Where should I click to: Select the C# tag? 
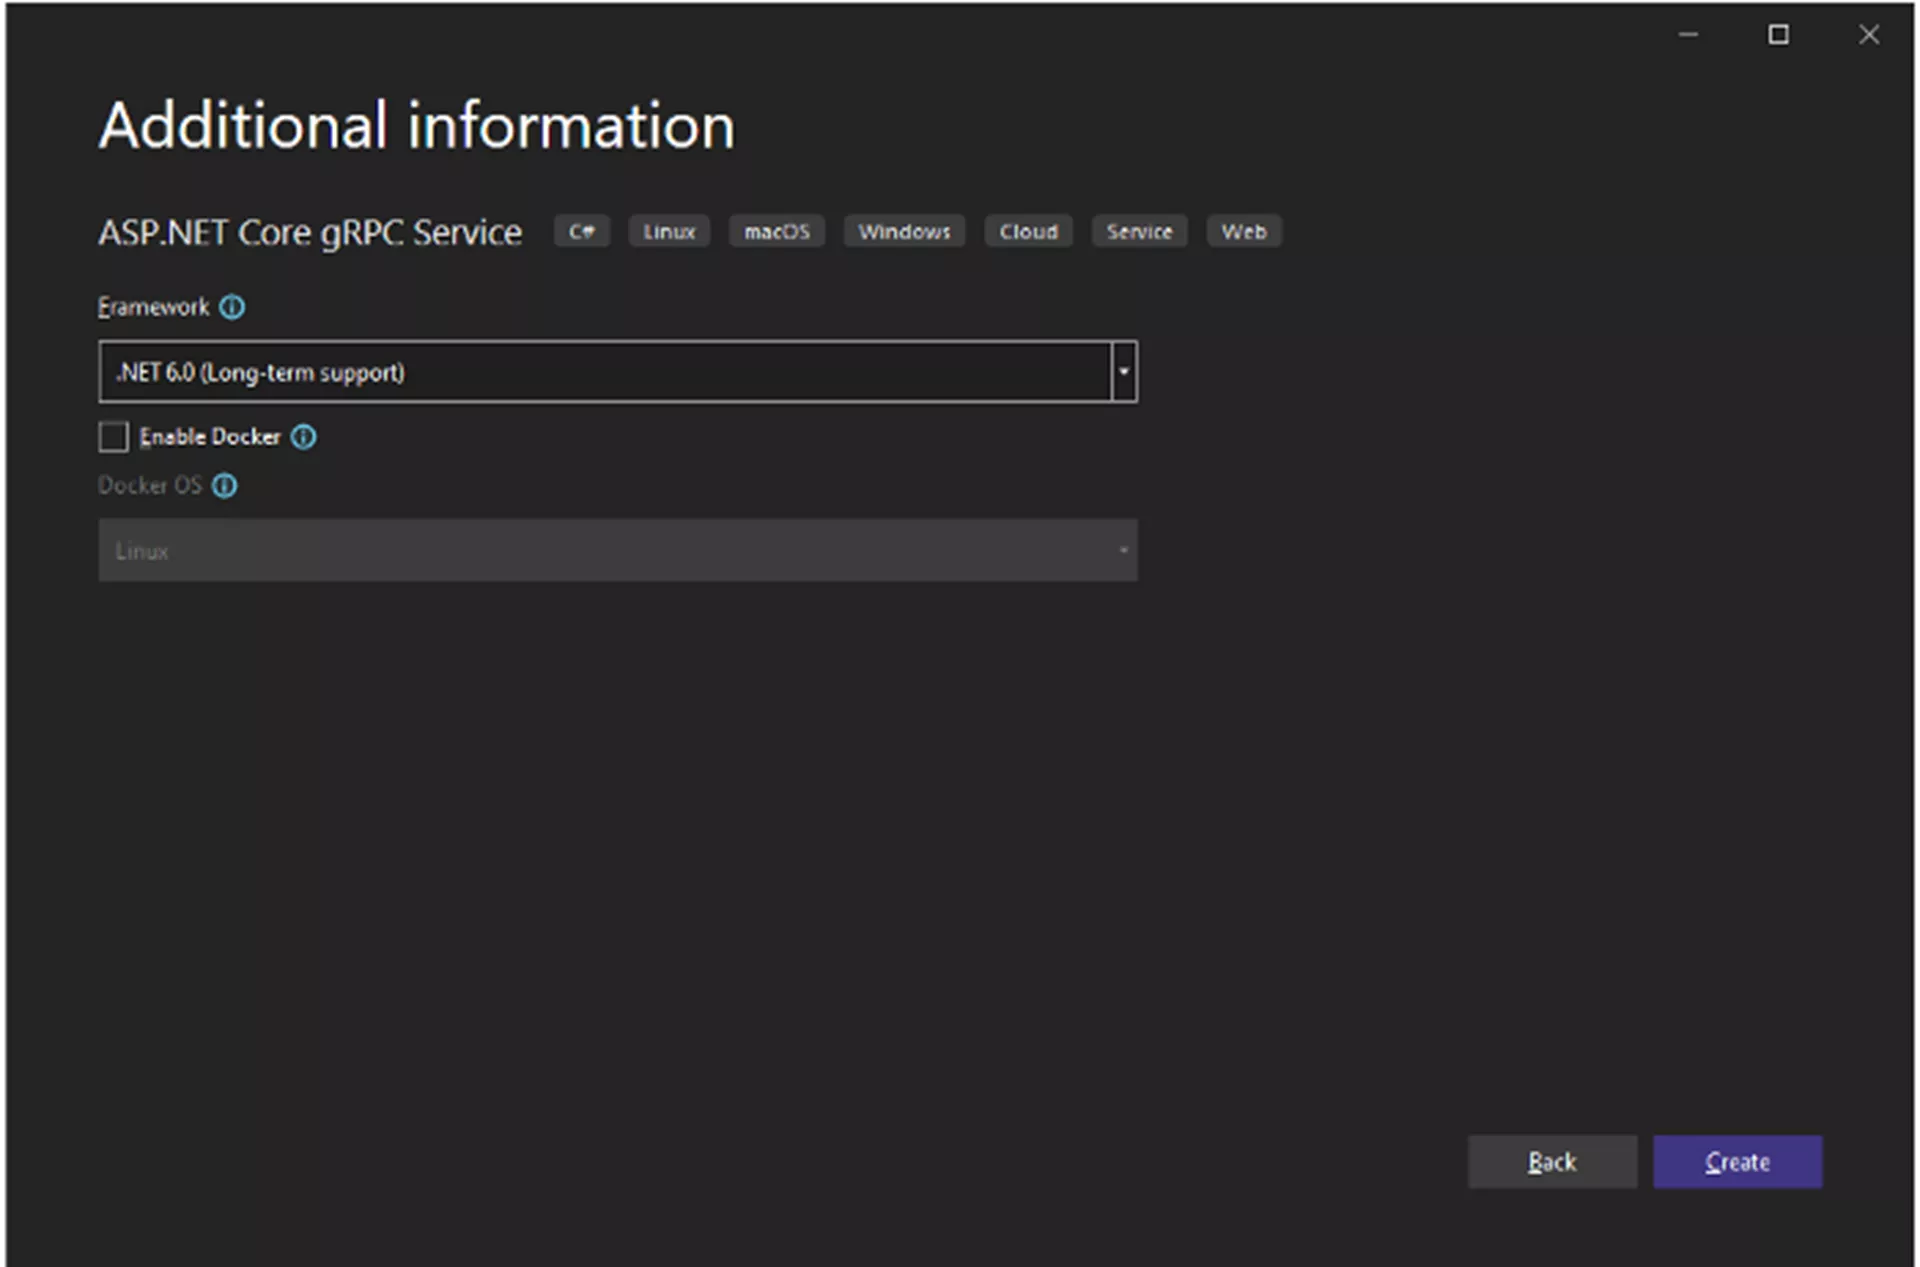582,231
